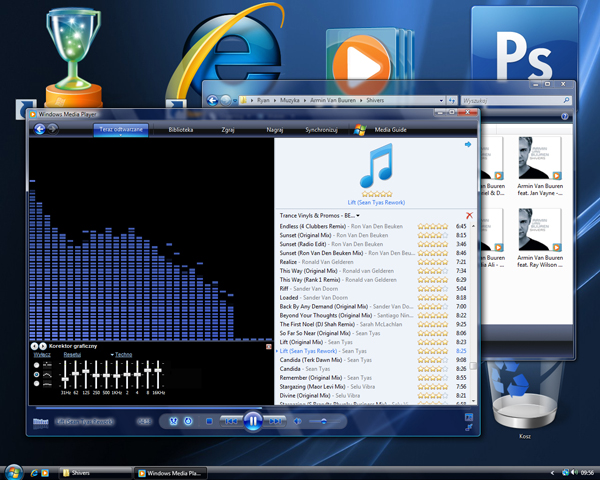Open the Synchronizuj tab
The image size is (600, 480).
321,130
